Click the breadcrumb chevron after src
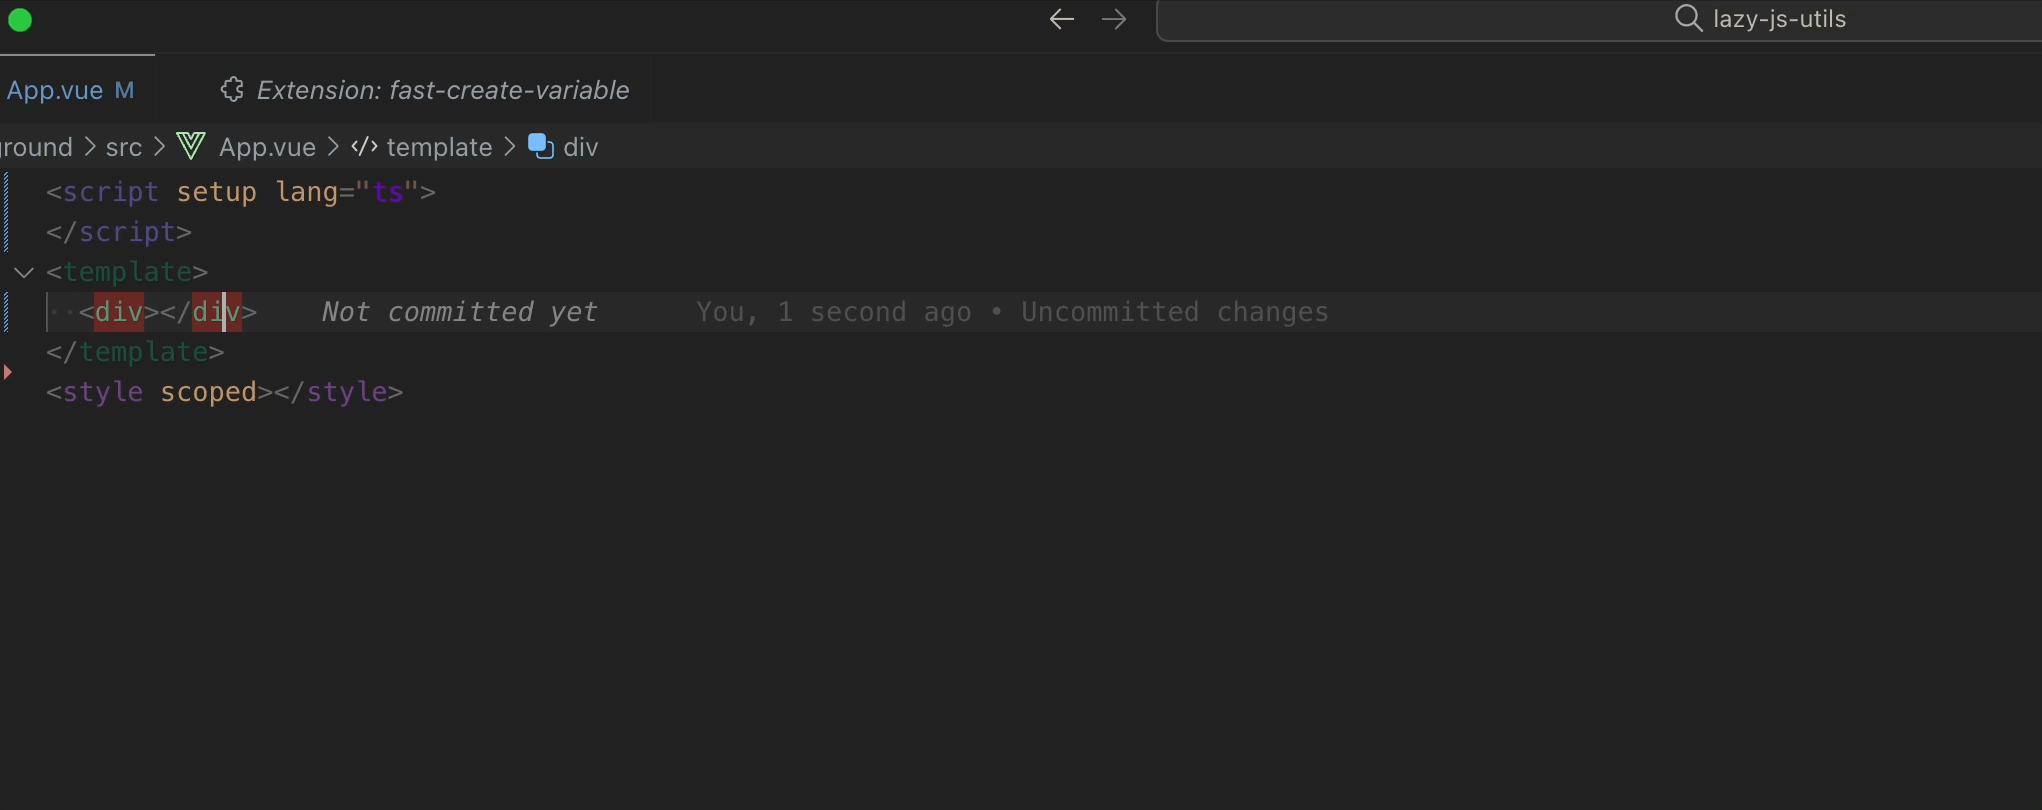 159,147
